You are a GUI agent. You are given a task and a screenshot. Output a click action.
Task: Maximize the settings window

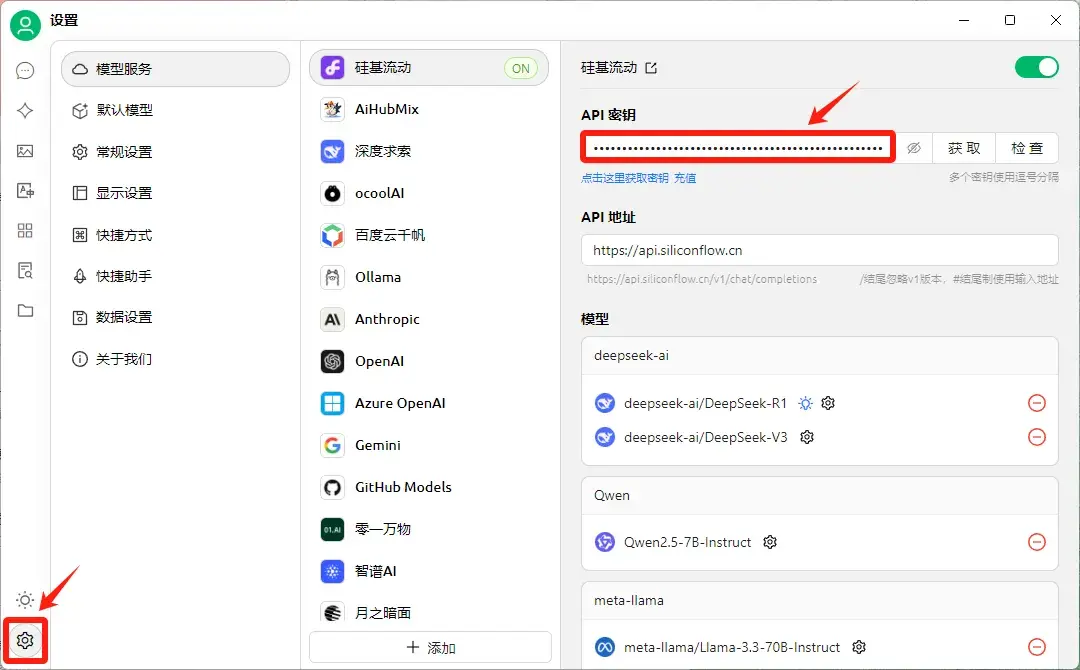pos(1010,20)
